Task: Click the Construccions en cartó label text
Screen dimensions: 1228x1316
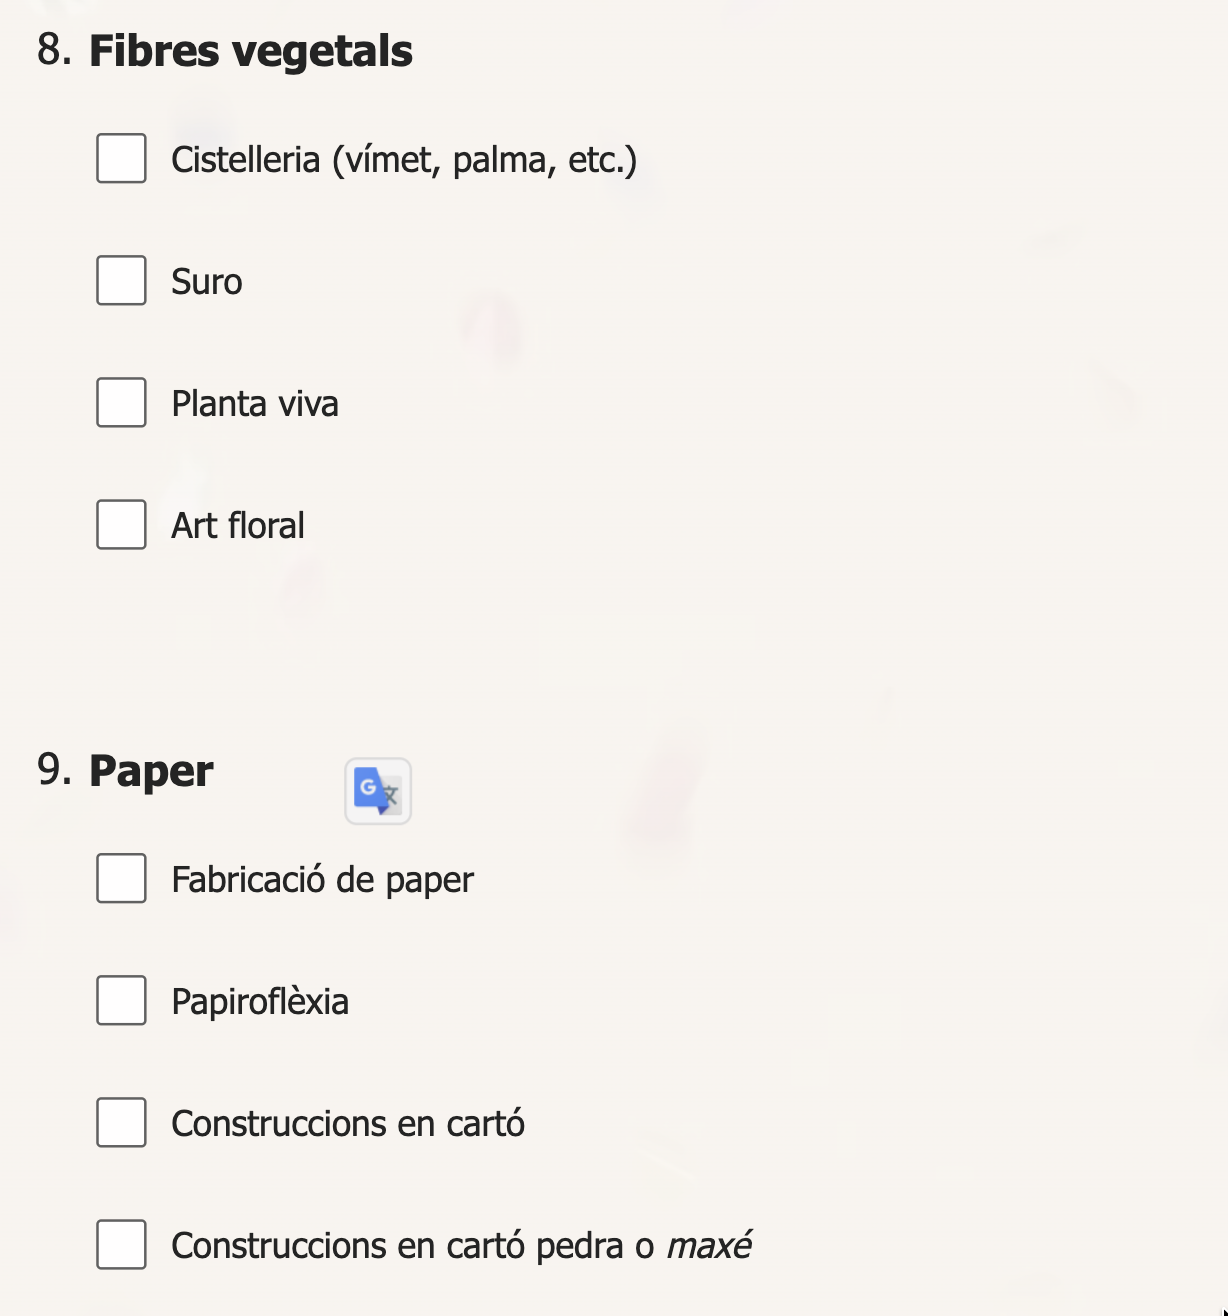Action: pyautogui.click(x=348, y=1124)
